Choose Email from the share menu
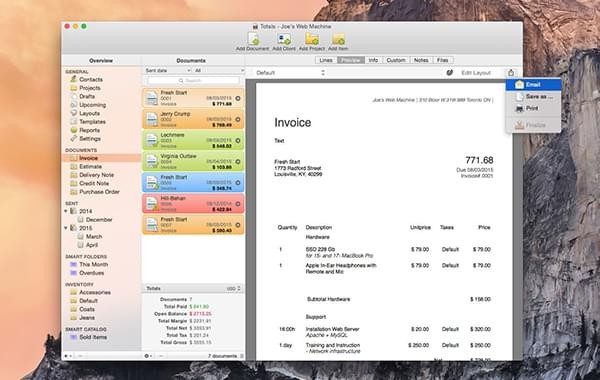The height and width of the screenshot is (380, 600). (533, 85)
